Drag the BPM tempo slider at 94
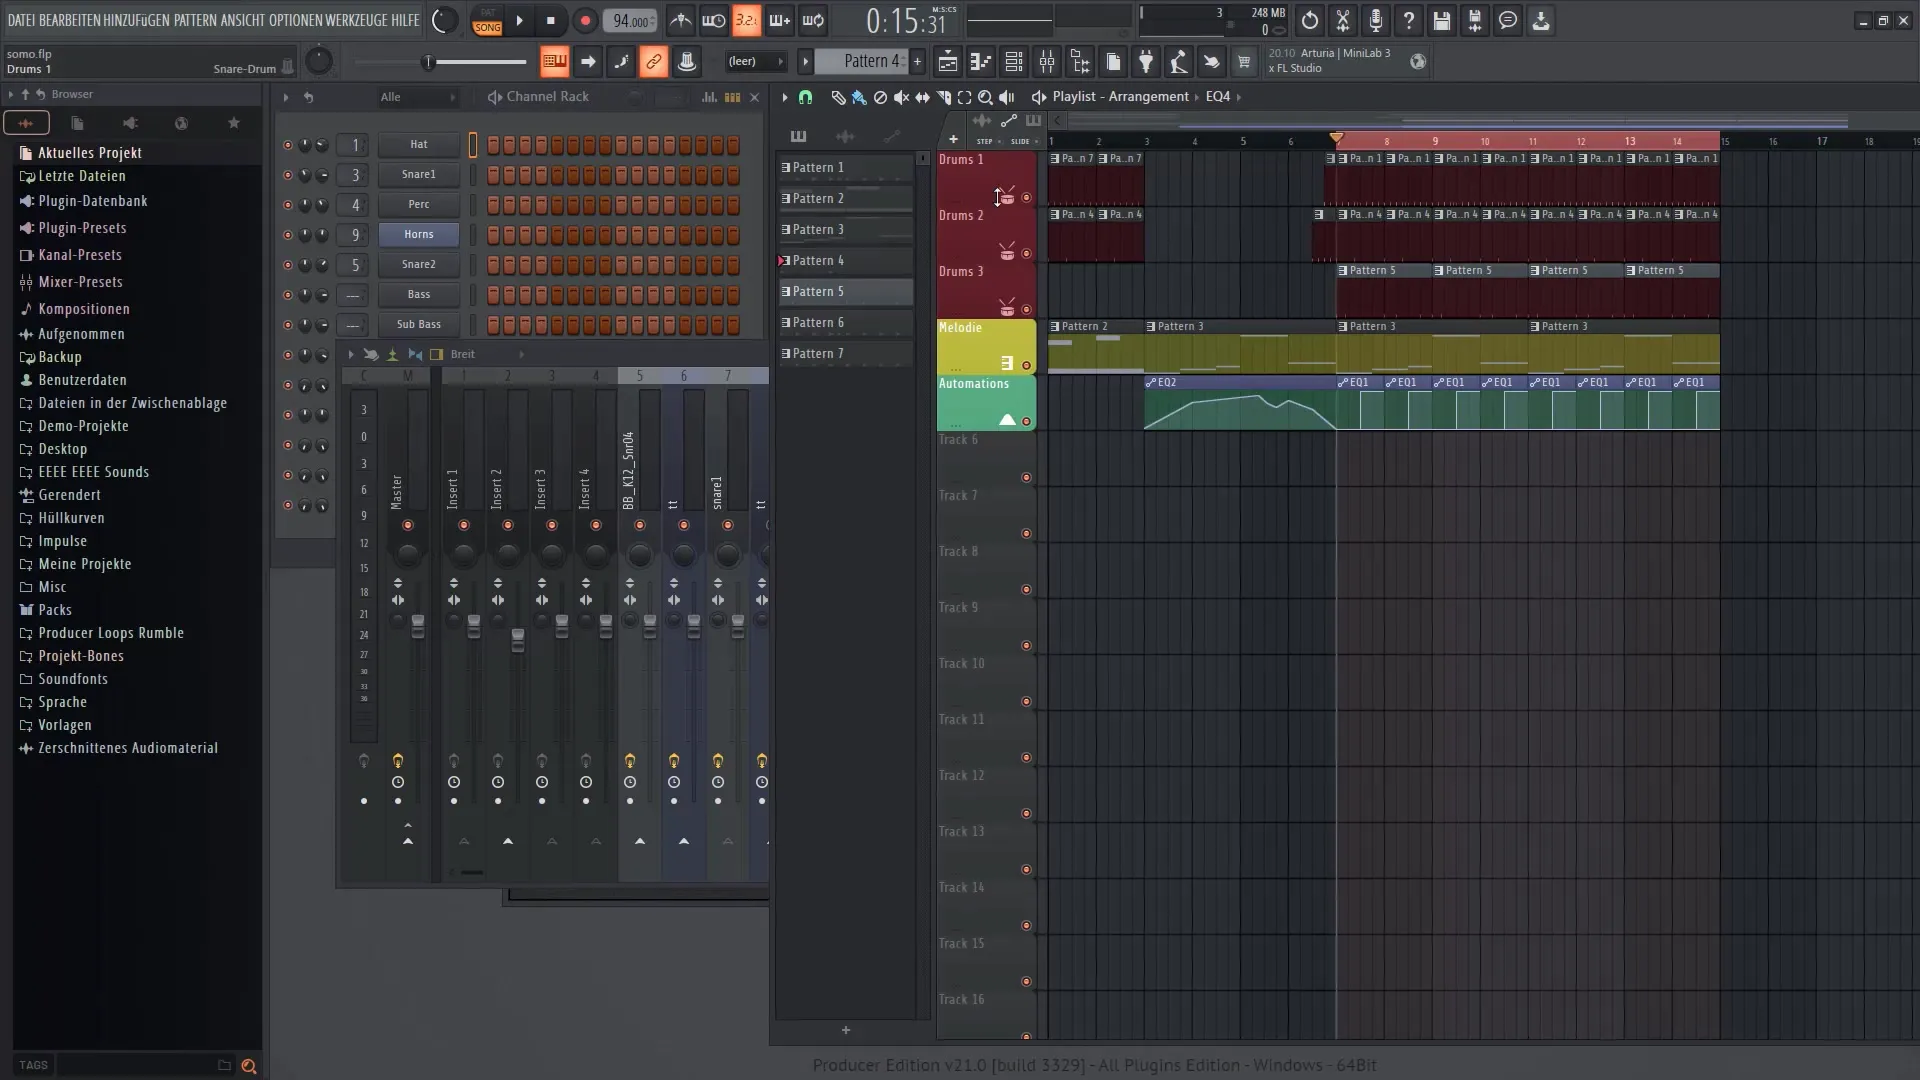This screenshot has width=1920, height=1080. (629, 18)
